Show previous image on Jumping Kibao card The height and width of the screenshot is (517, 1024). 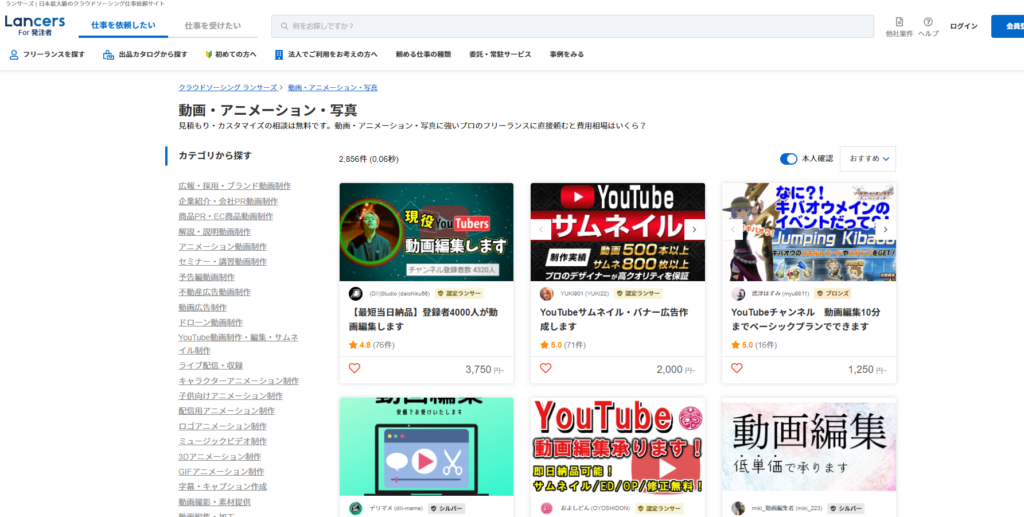tap(732, 230)
